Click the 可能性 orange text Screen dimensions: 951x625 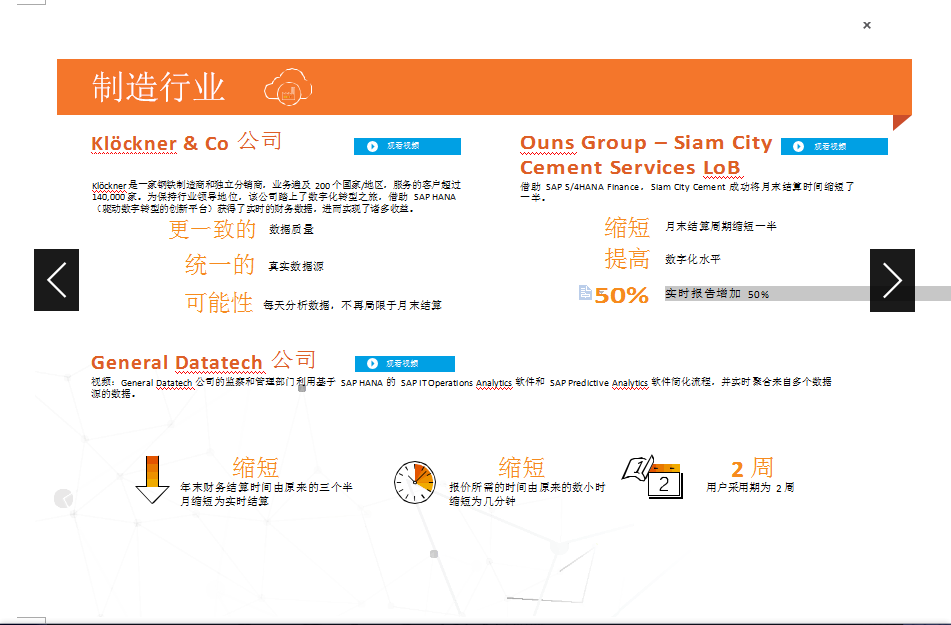[x=219, y=303]
